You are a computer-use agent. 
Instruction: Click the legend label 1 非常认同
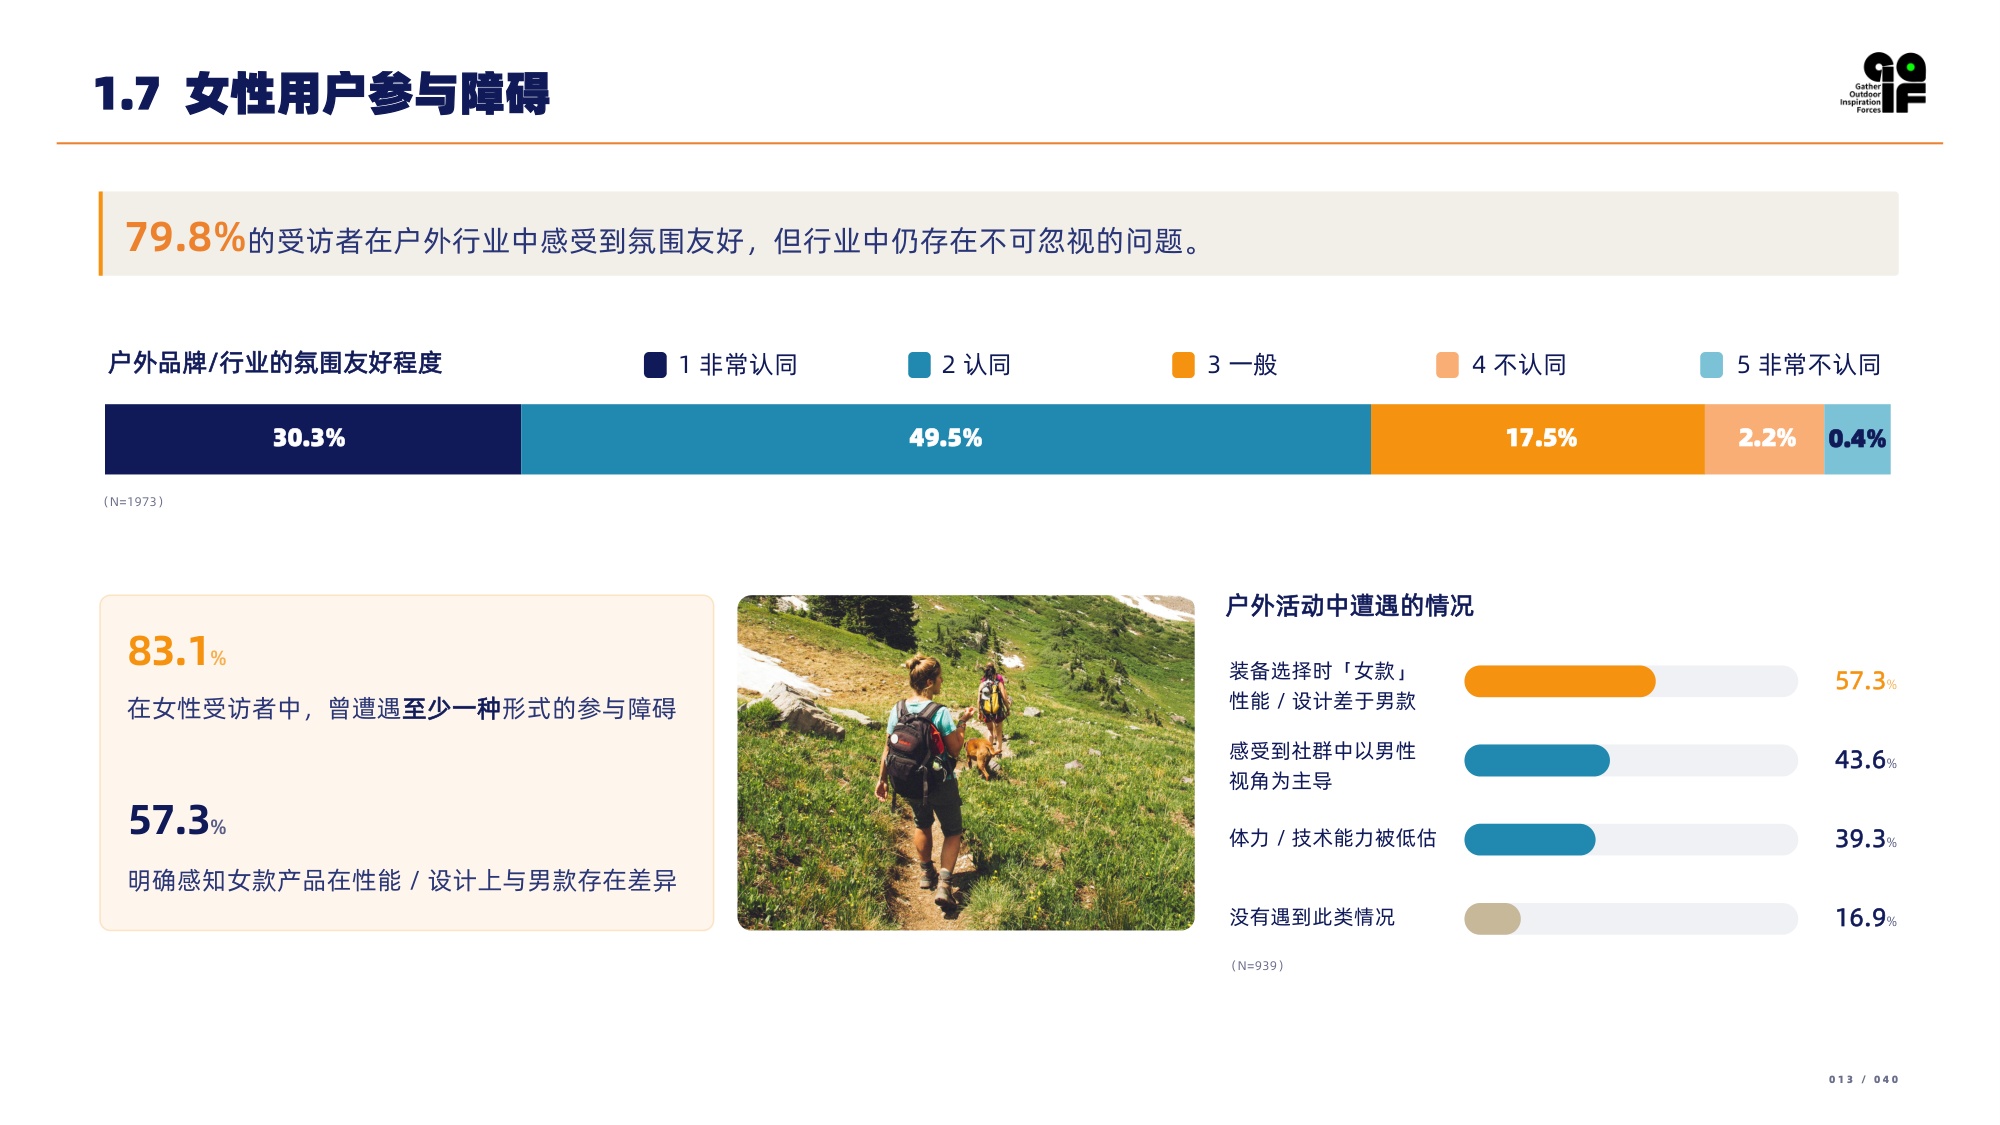738,365
